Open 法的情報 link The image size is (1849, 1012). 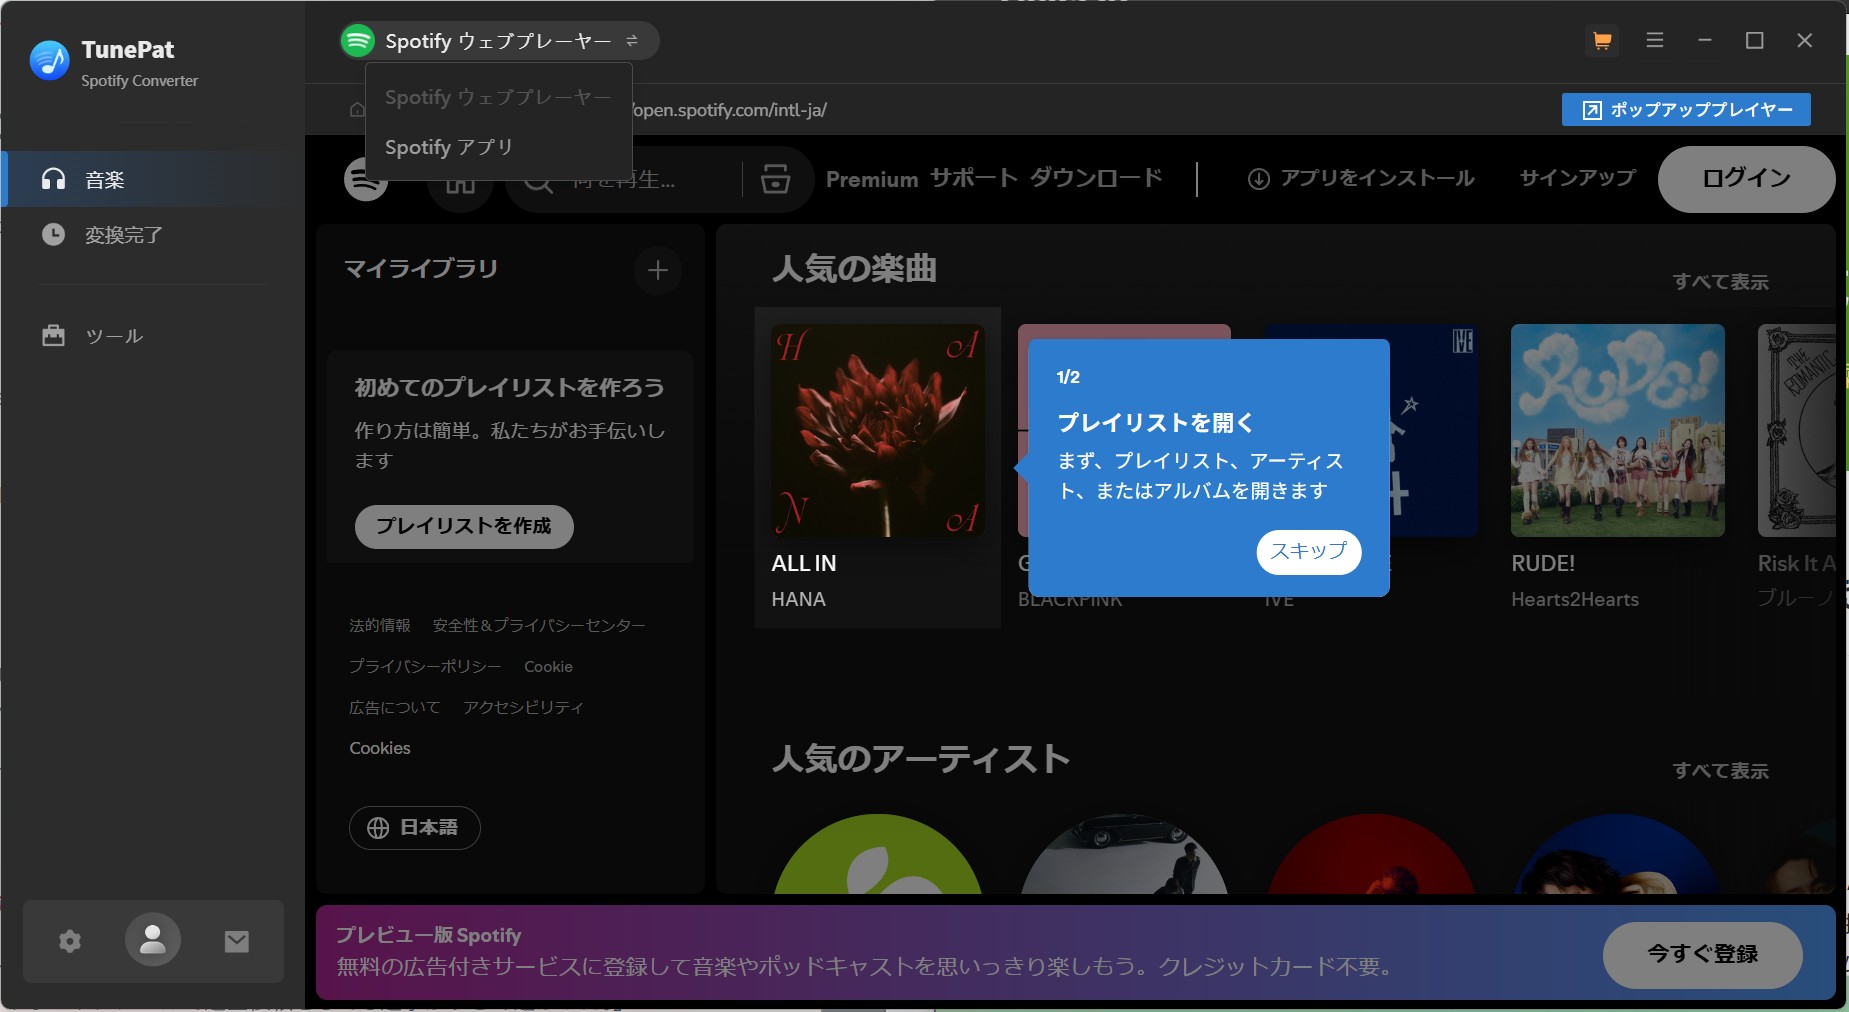pos(380,625)
